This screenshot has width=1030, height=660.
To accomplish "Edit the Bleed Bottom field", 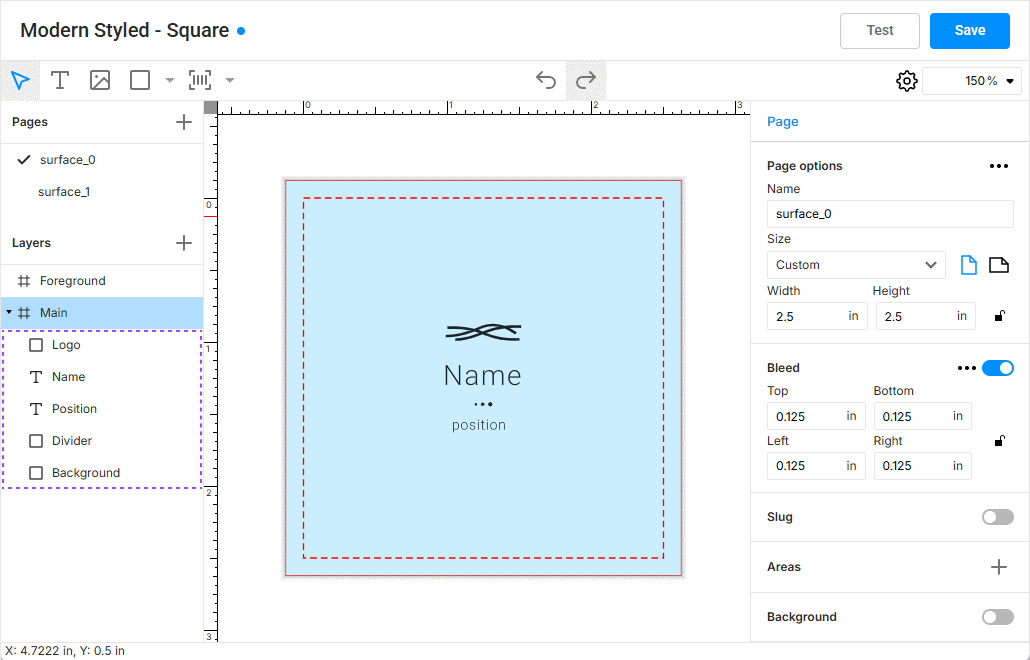I will (922, 416).
